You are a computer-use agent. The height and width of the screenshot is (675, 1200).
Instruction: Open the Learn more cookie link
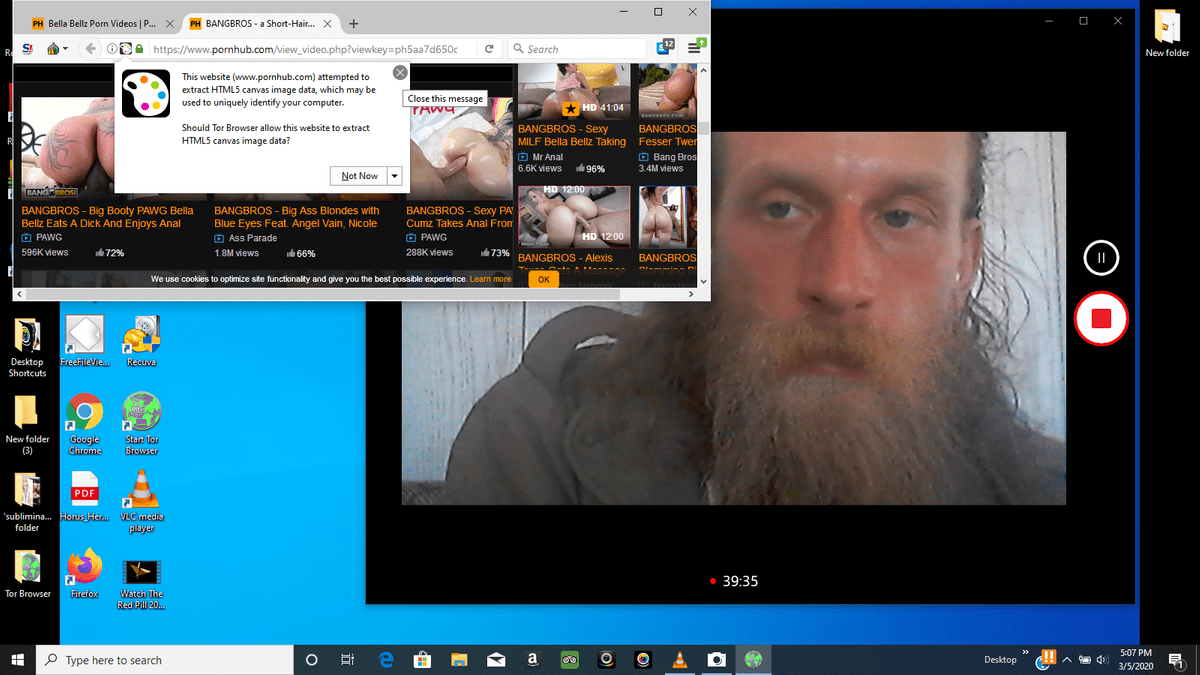[490, 279]
